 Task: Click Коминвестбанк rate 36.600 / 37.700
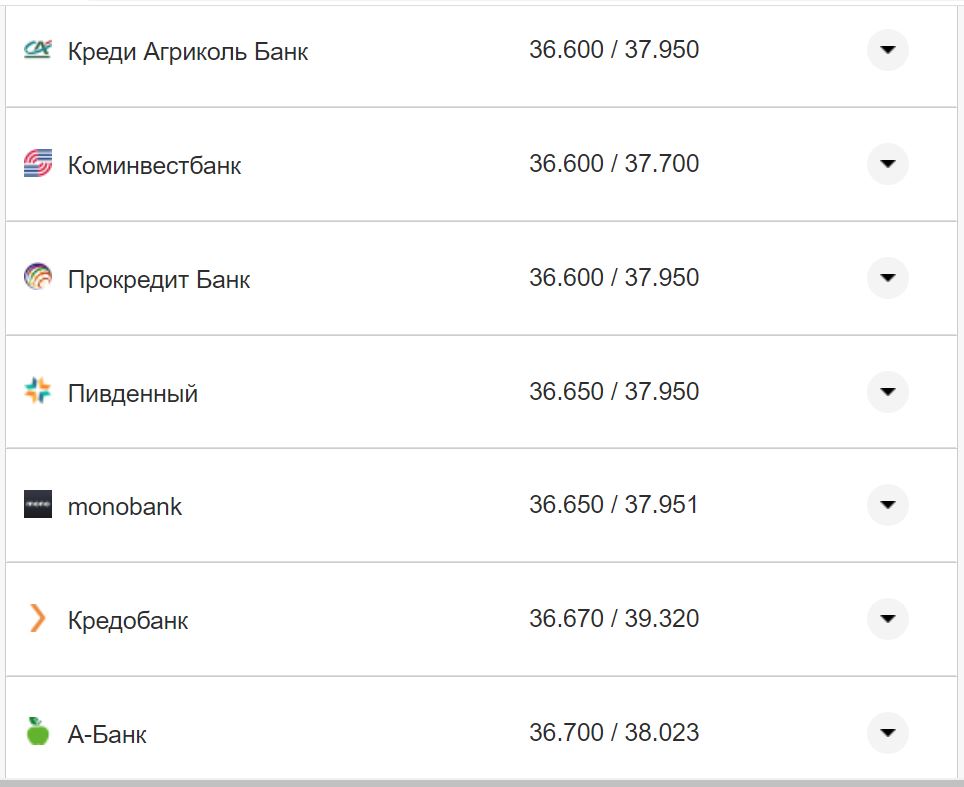tap(614, 164)
